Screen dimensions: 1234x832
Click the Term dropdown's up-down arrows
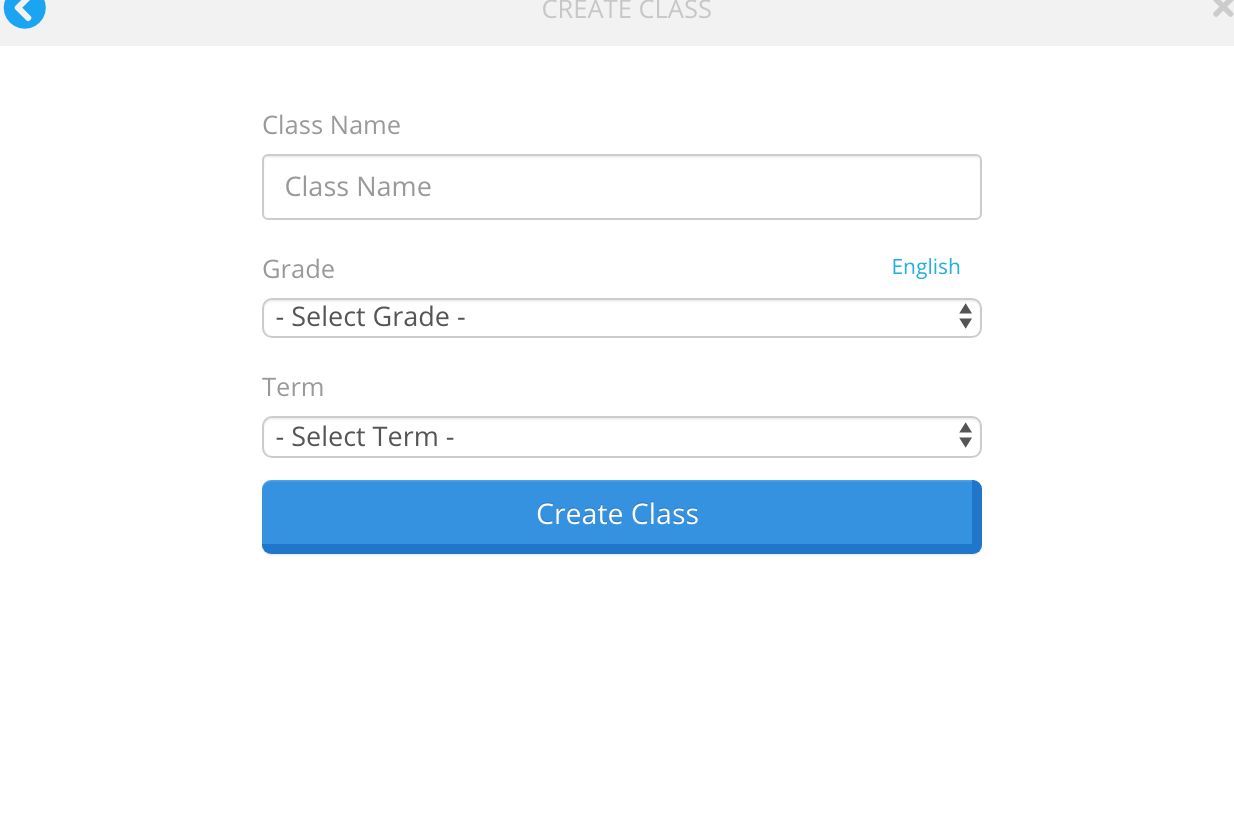click(965, 435)
